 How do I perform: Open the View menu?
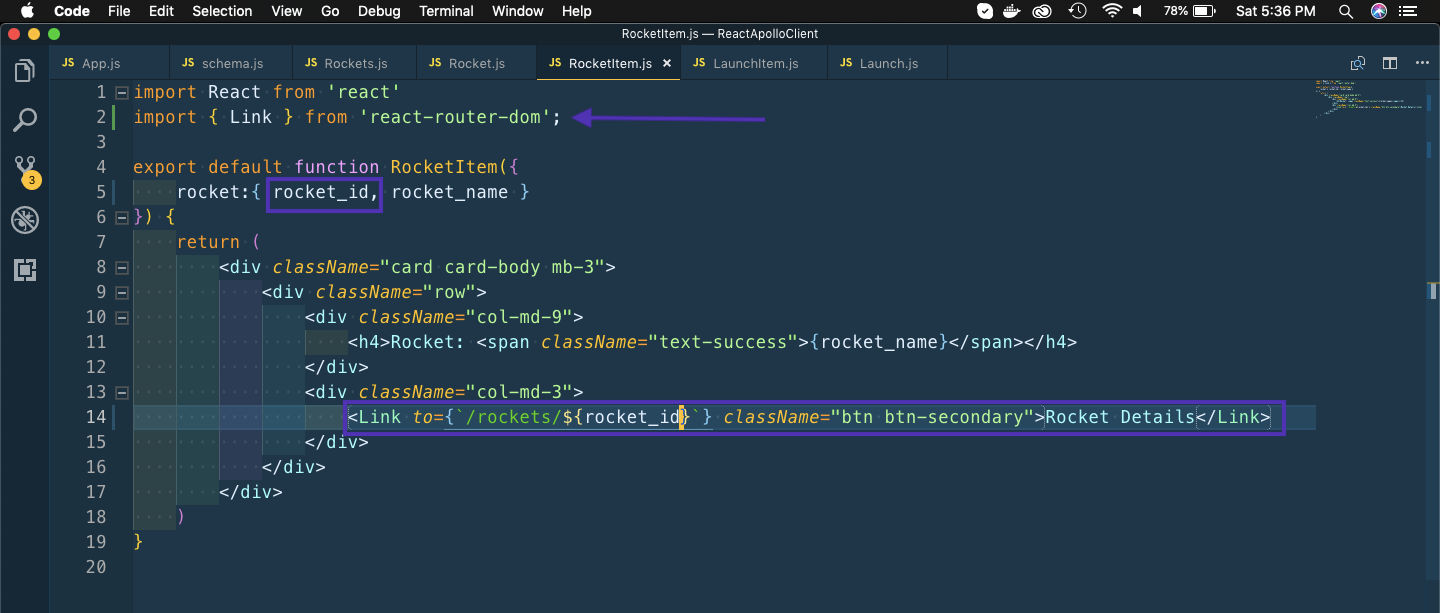(286, 11)
